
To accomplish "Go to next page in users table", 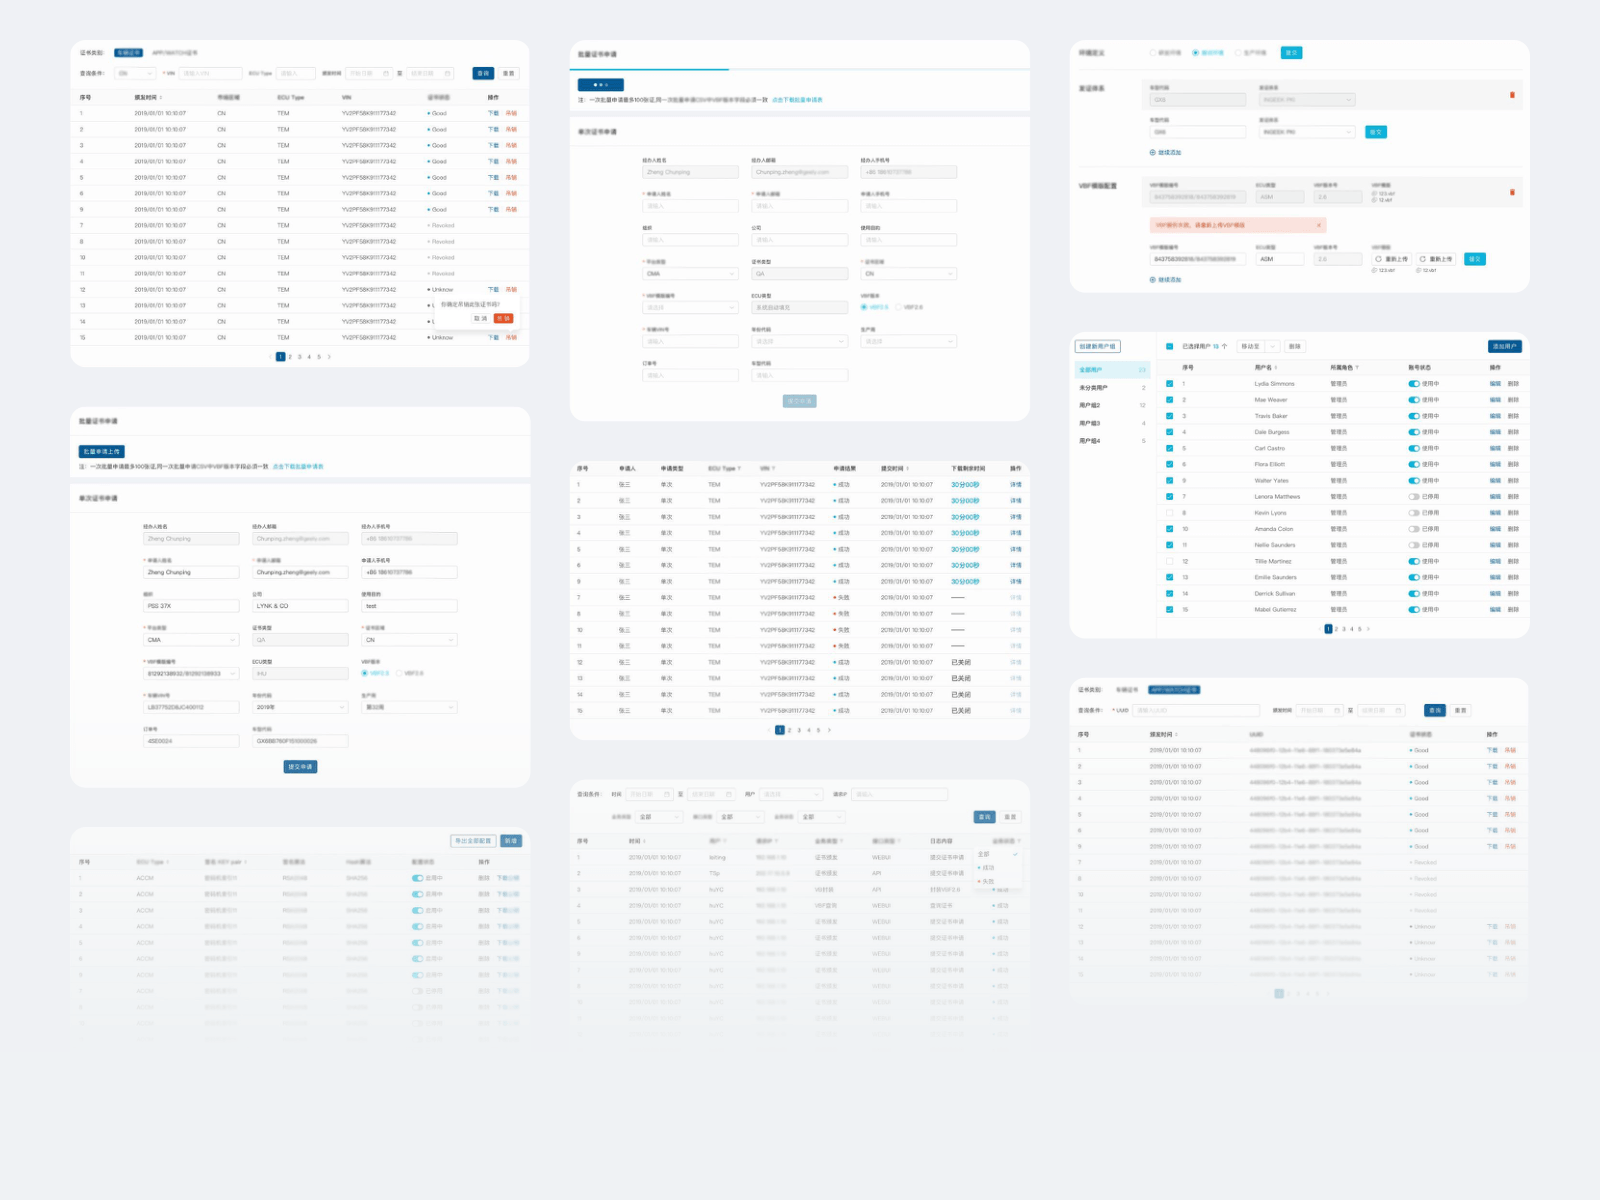I will click(1368, 629).
